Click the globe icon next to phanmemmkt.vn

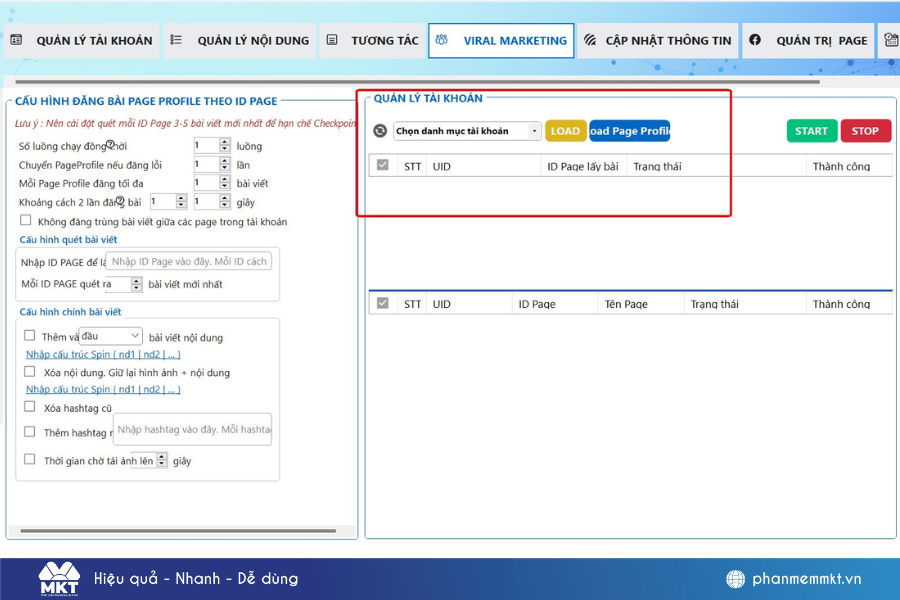pos(736,579)
